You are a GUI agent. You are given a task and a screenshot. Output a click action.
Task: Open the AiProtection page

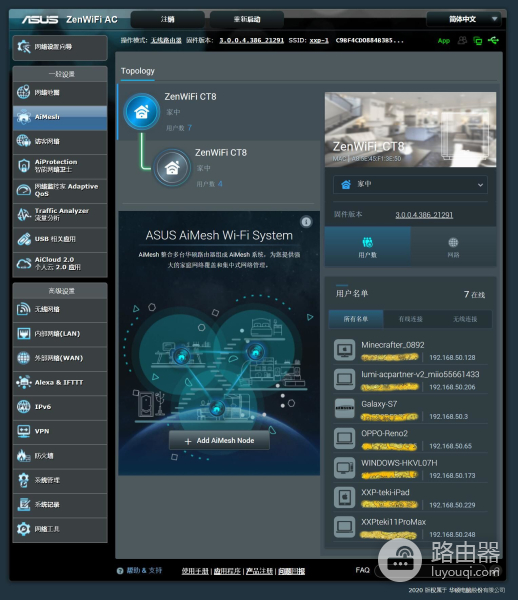coord(60,166)
